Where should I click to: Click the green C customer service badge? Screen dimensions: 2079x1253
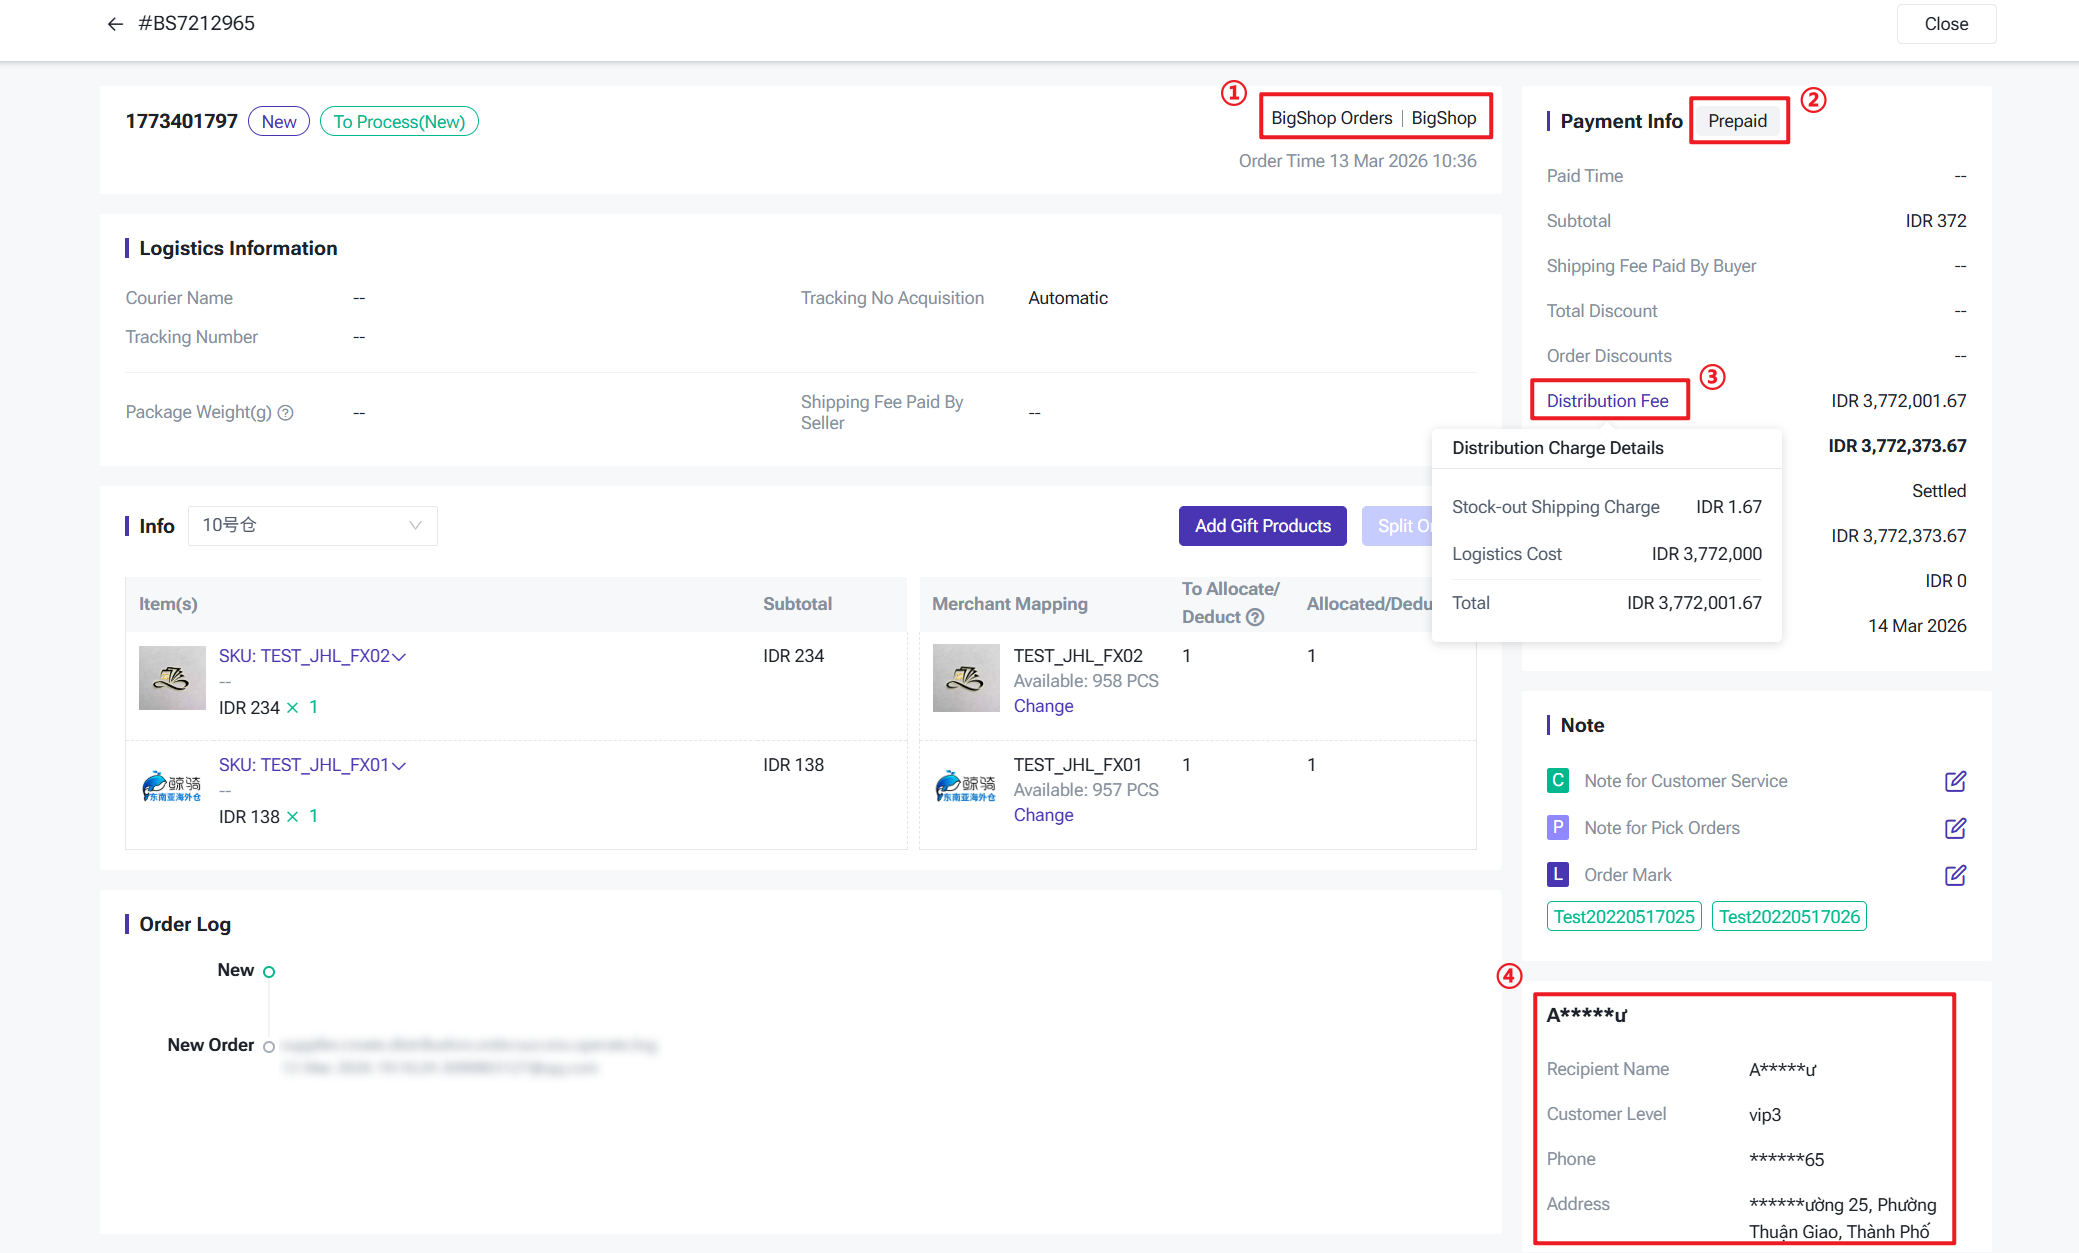(x=1557, y=781)
